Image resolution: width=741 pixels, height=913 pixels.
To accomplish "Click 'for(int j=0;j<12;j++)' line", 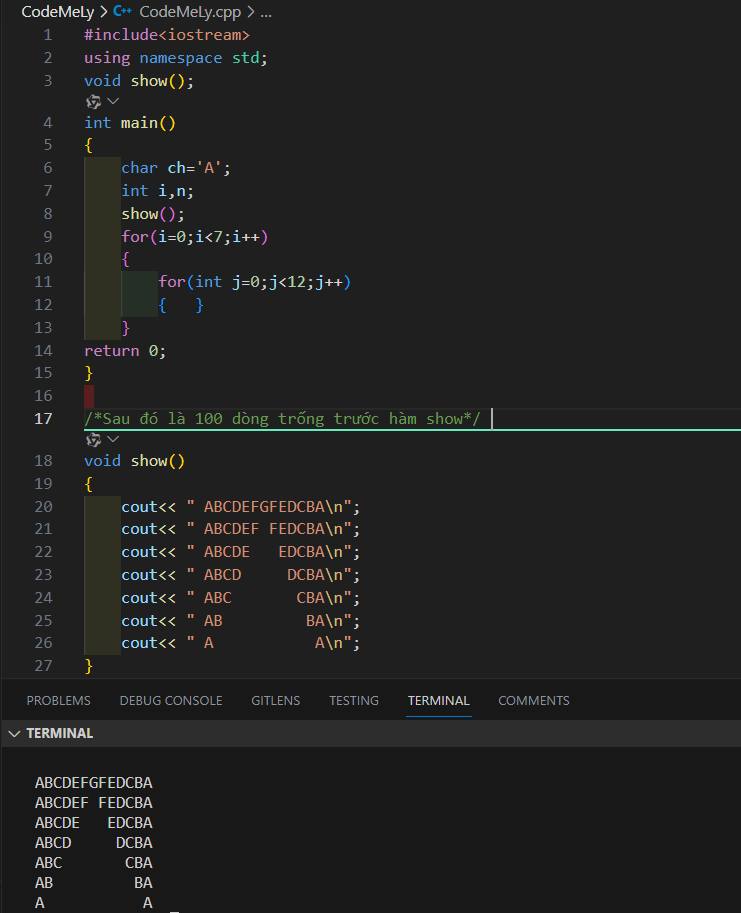I will (254, 282).
